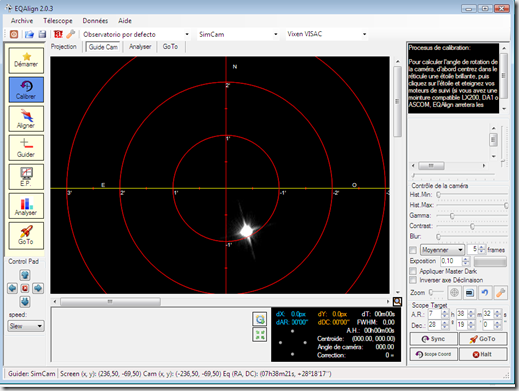Move telescope right with Control Pad arrow
519x391 pixels.
click(x=38, y=288)
